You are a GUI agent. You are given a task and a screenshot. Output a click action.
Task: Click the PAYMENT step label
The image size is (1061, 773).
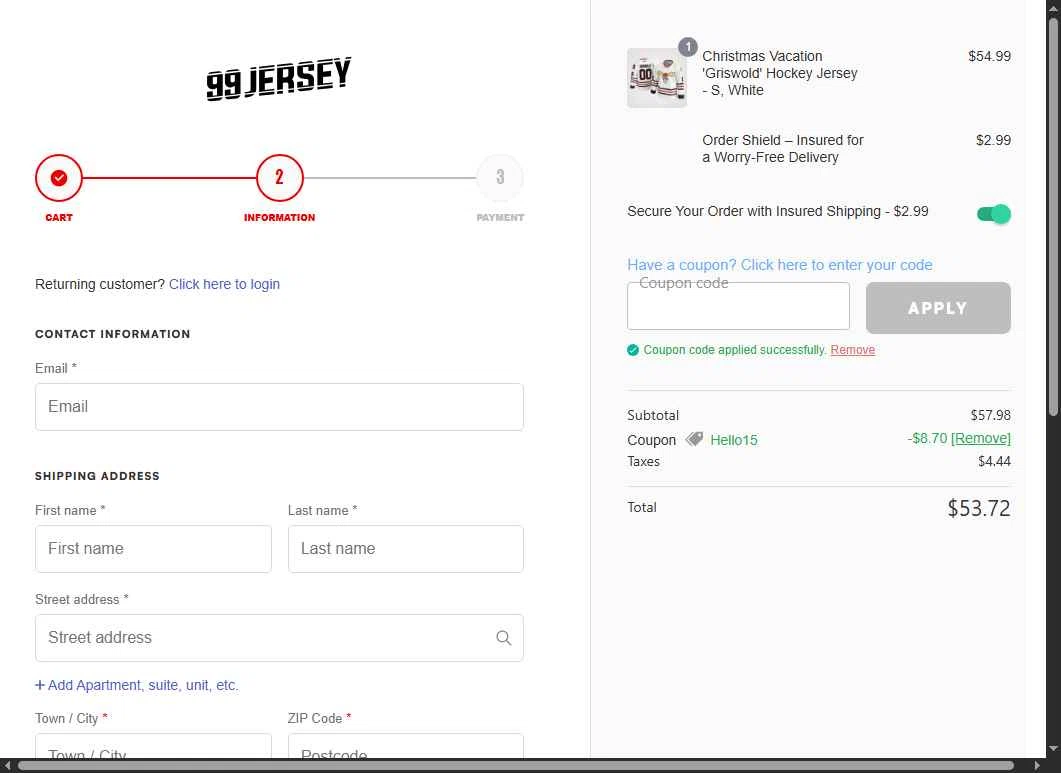(x=500, y=217)
